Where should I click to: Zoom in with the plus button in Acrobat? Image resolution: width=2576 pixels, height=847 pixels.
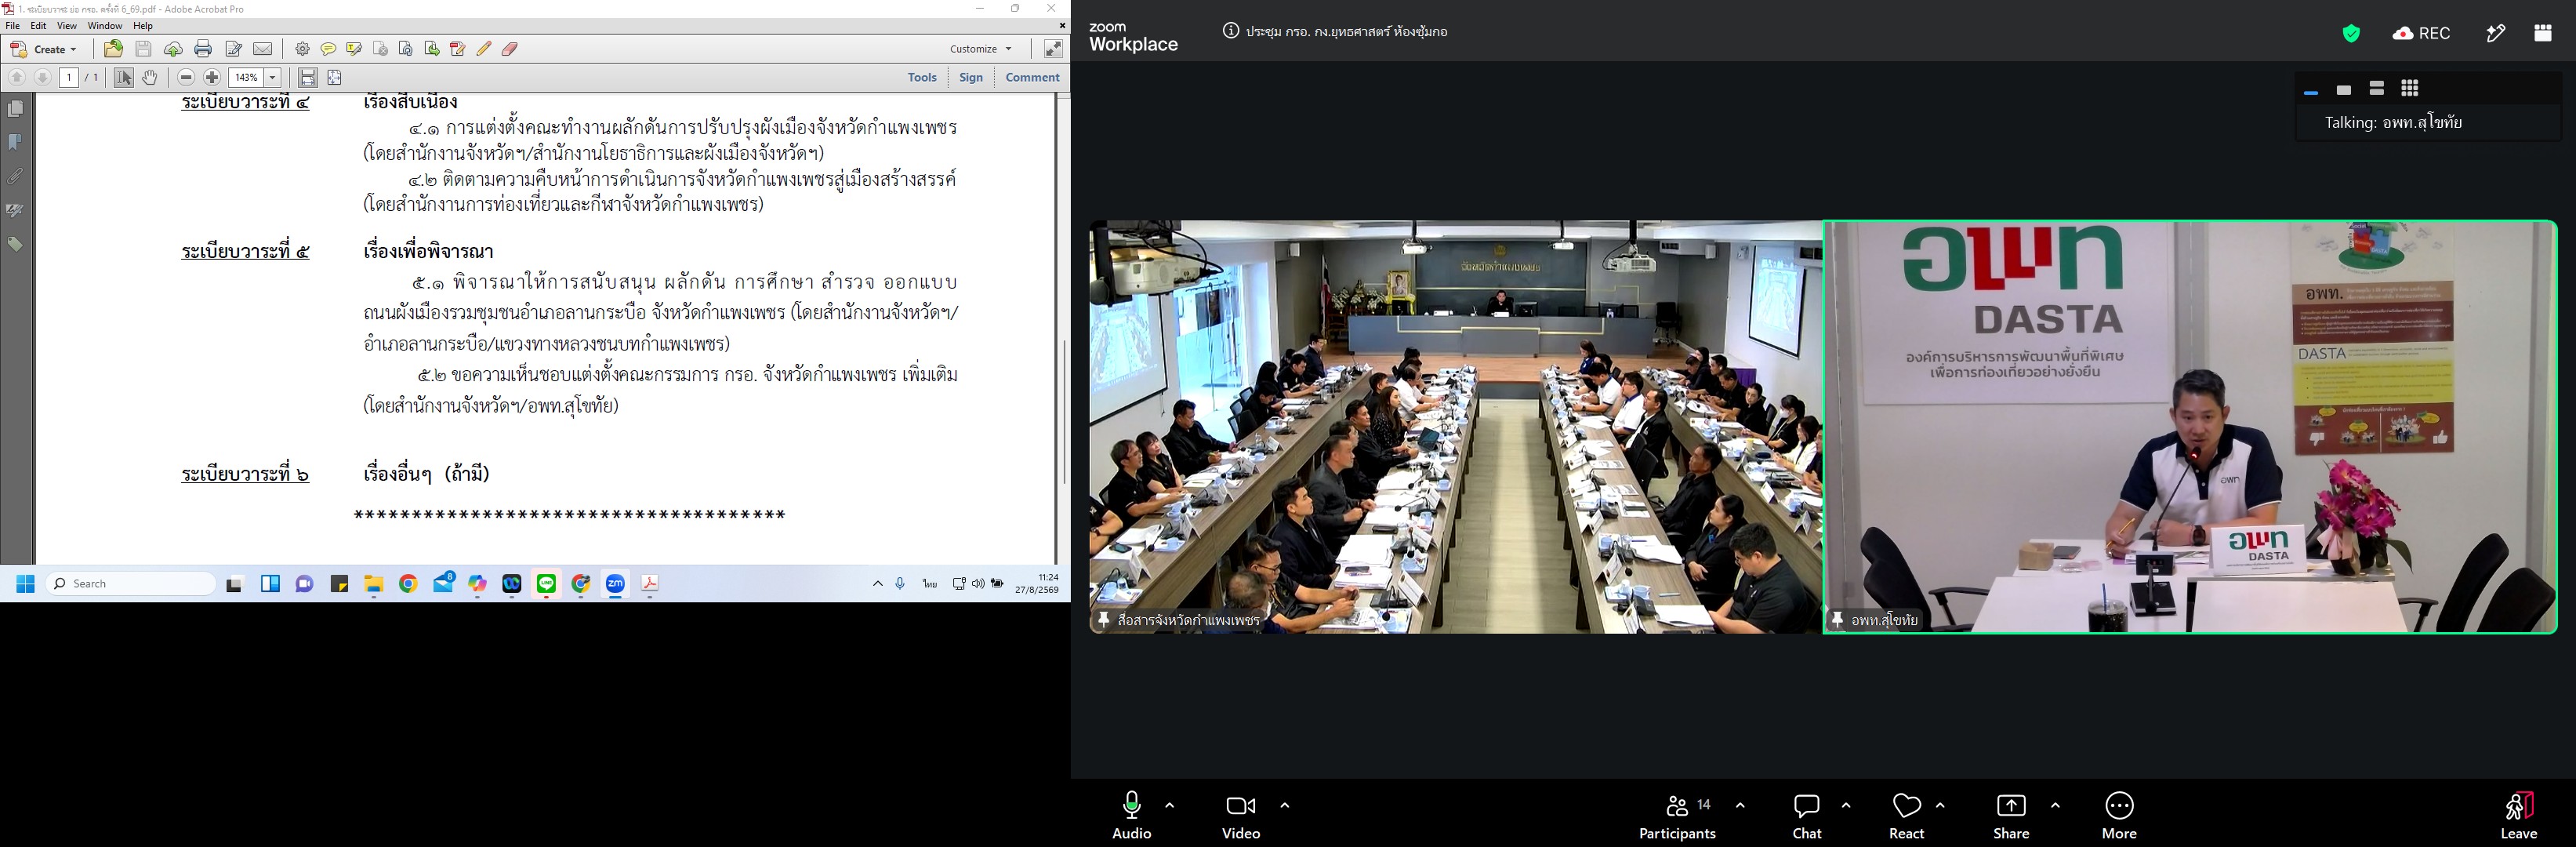(212, 77)
